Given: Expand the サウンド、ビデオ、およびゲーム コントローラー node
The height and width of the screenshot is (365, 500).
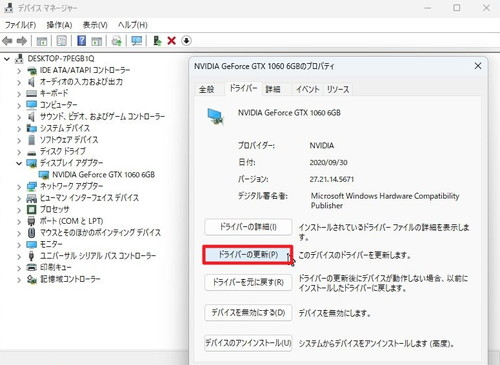Looking at the screenshot, I should 19,117.
